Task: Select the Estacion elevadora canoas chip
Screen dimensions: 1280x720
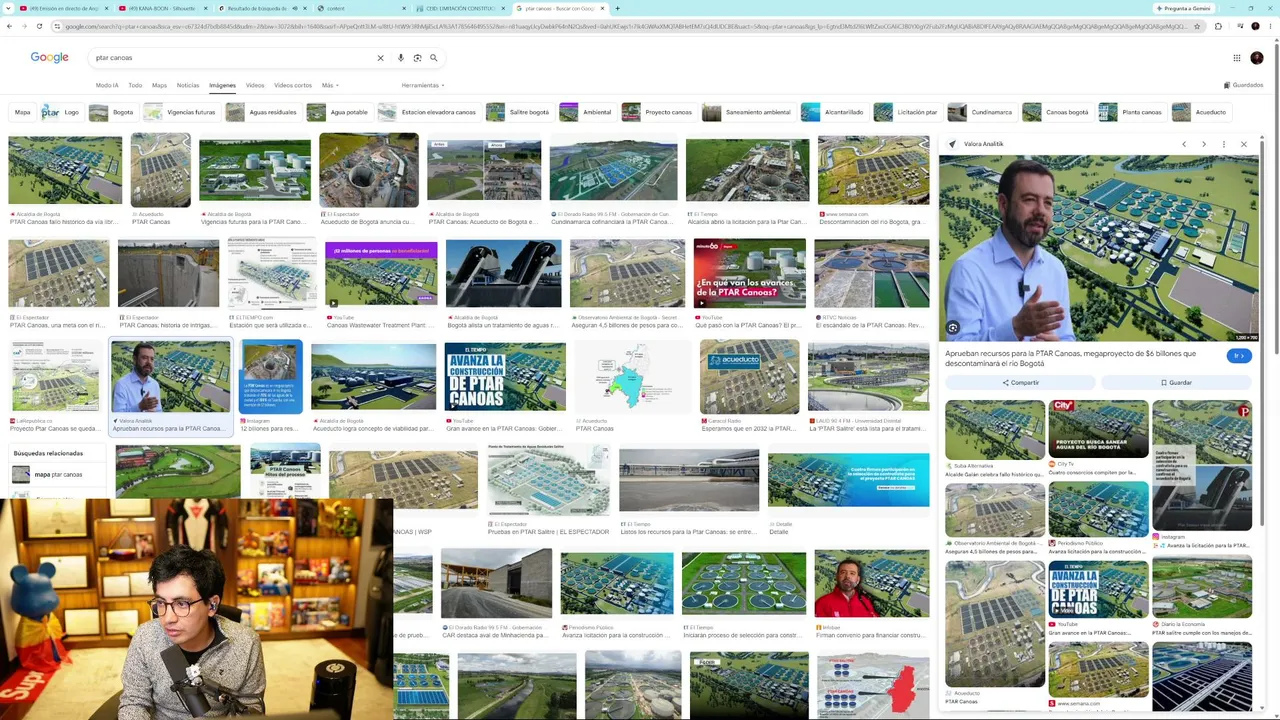Action: [428, 112]
